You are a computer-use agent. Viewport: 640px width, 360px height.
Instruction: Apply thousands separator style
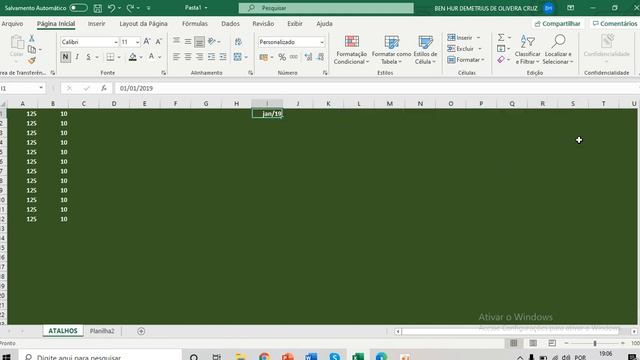click(x=294, y=57)
